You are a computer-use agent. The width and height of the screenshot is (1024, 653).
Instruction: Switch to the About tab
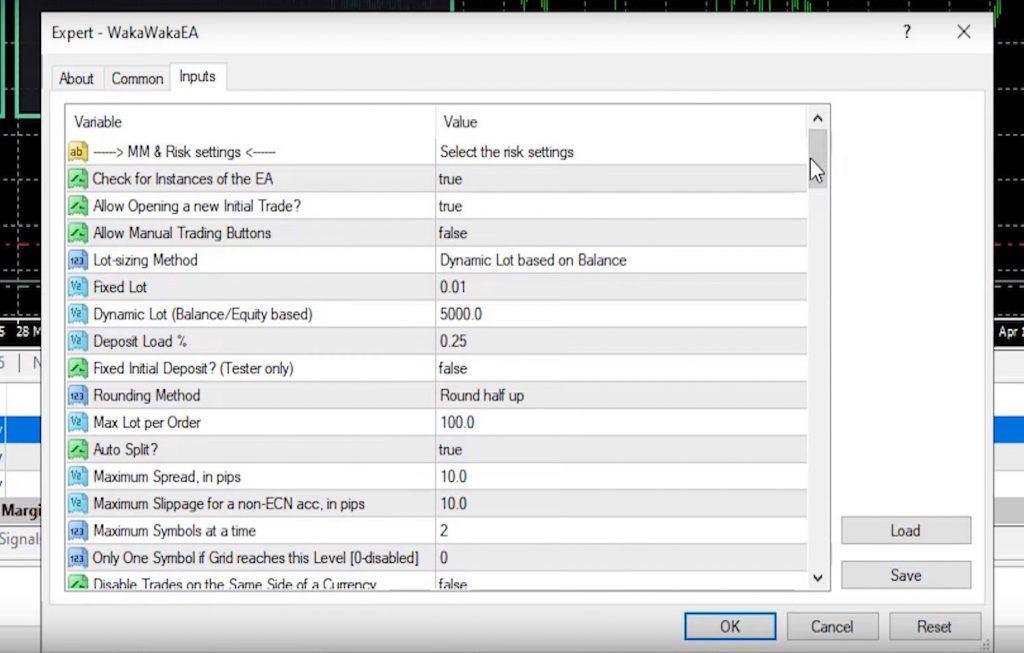point(76,78)
